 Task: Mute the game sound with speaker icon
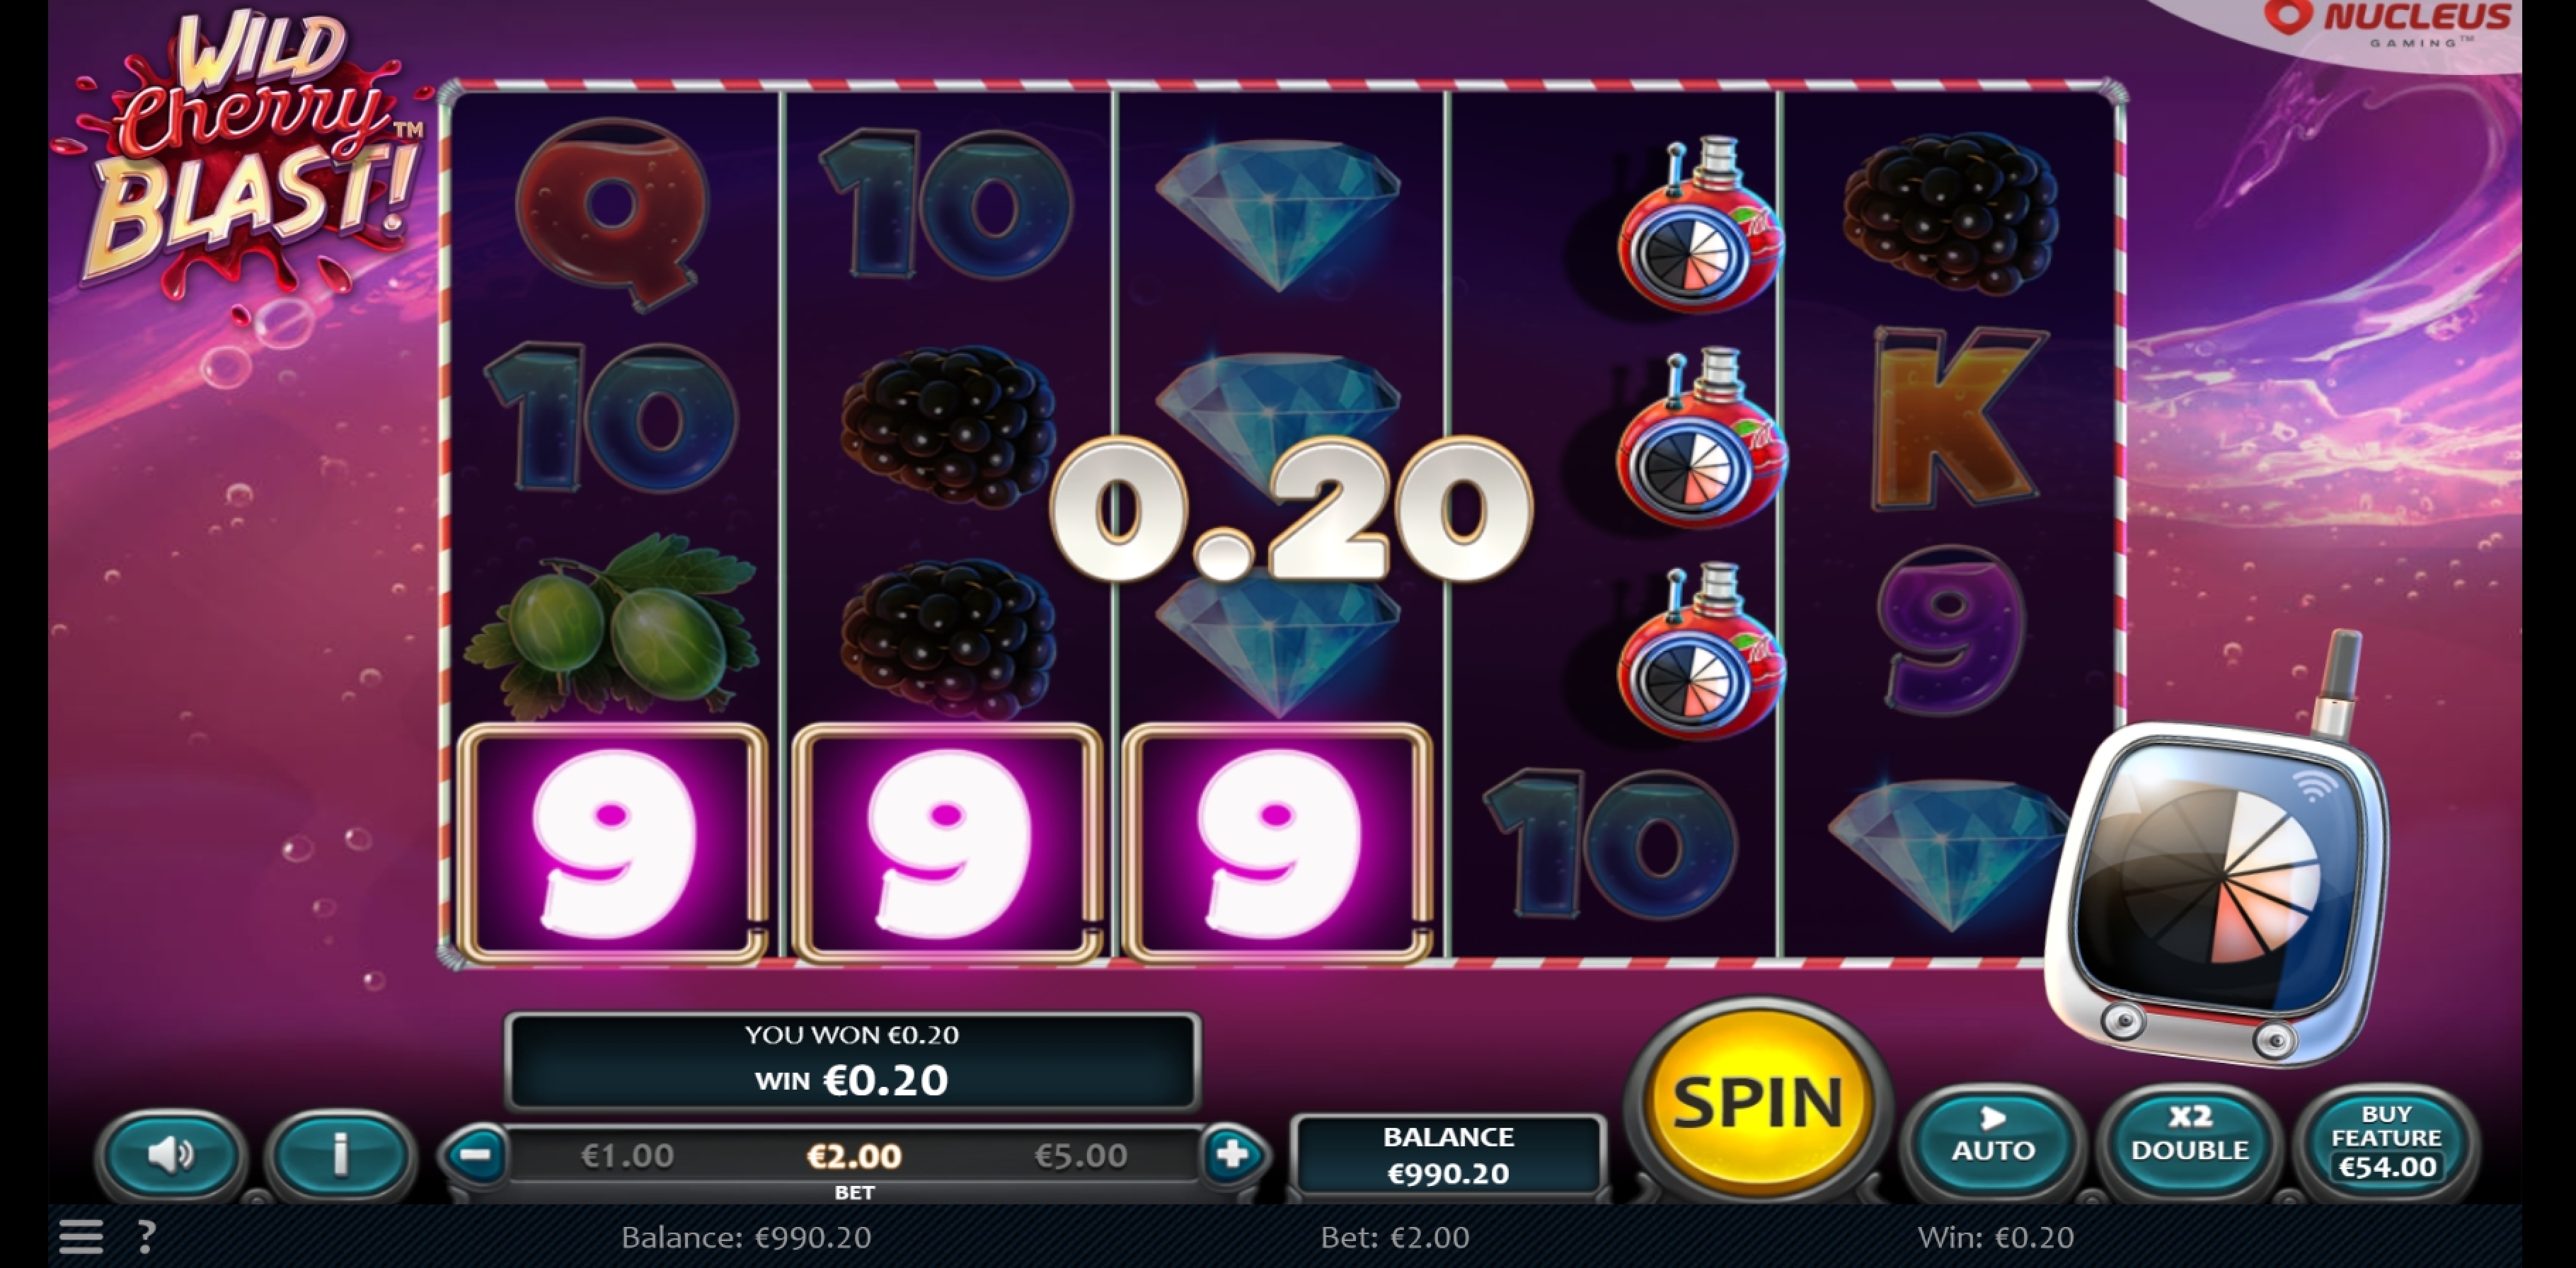pyautogui.click(x=171, y=1154)
